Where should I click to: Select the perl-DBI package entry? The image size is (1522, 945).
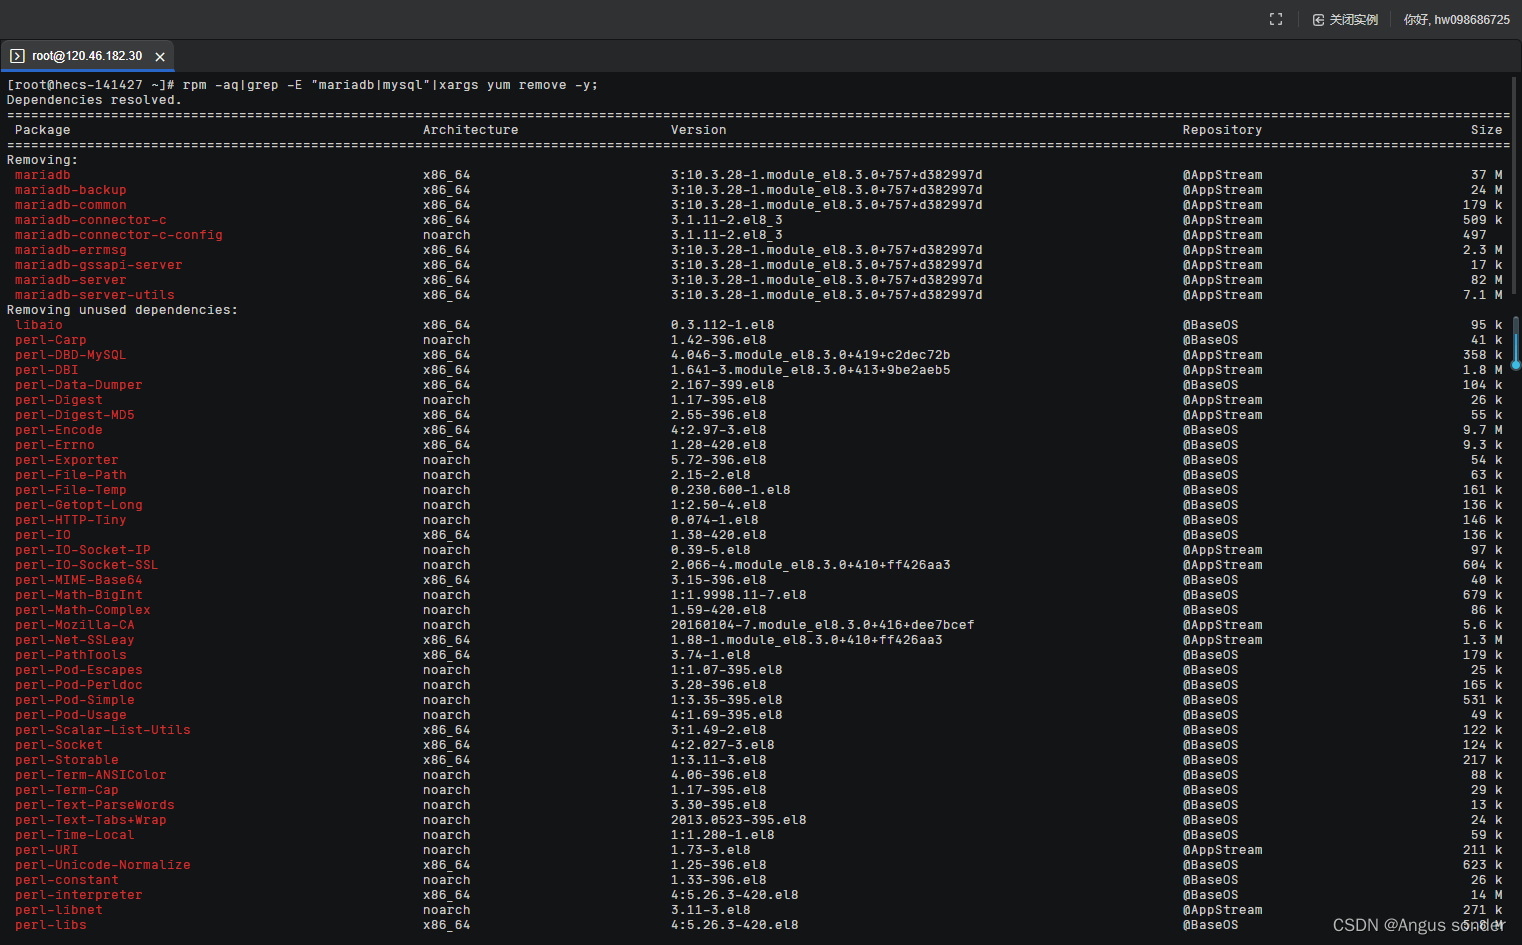tap(46, 369)
